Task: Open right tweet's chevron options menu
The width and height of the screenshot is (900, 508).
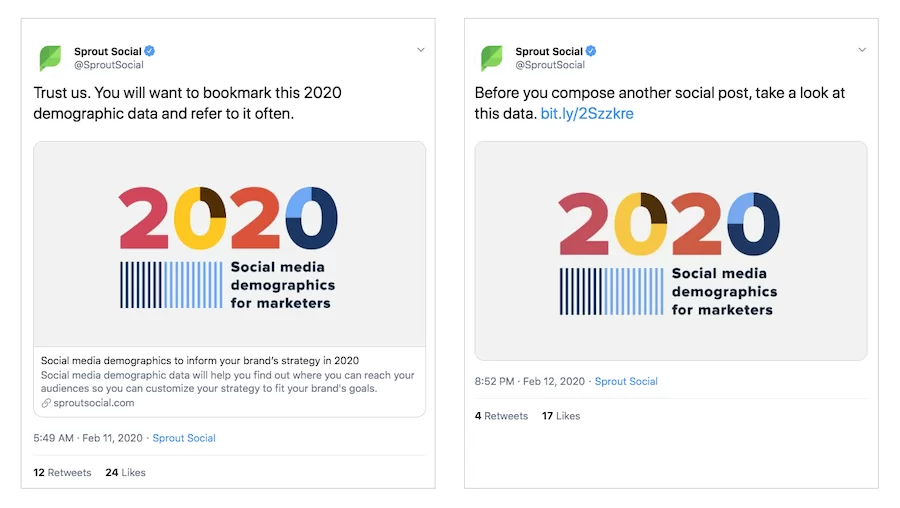Action: coord(862,50)
